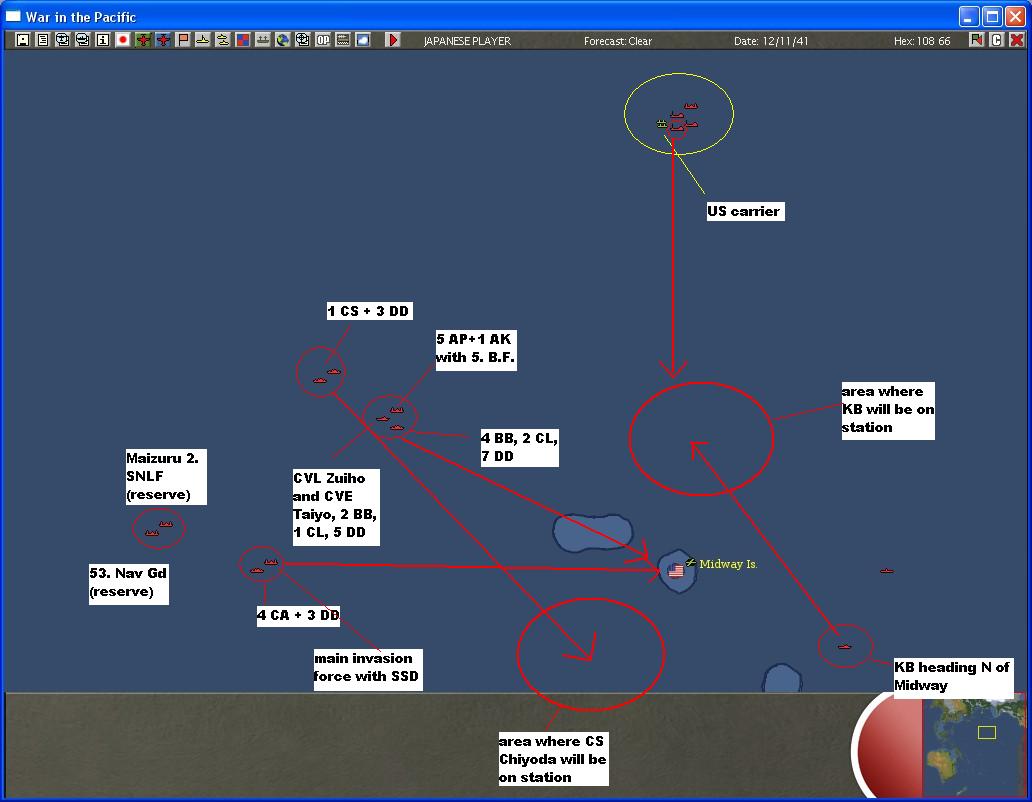Open the cloud weather toolbar icon
The width and height of the screenshot is (1032, 802).
click(363, 40)
